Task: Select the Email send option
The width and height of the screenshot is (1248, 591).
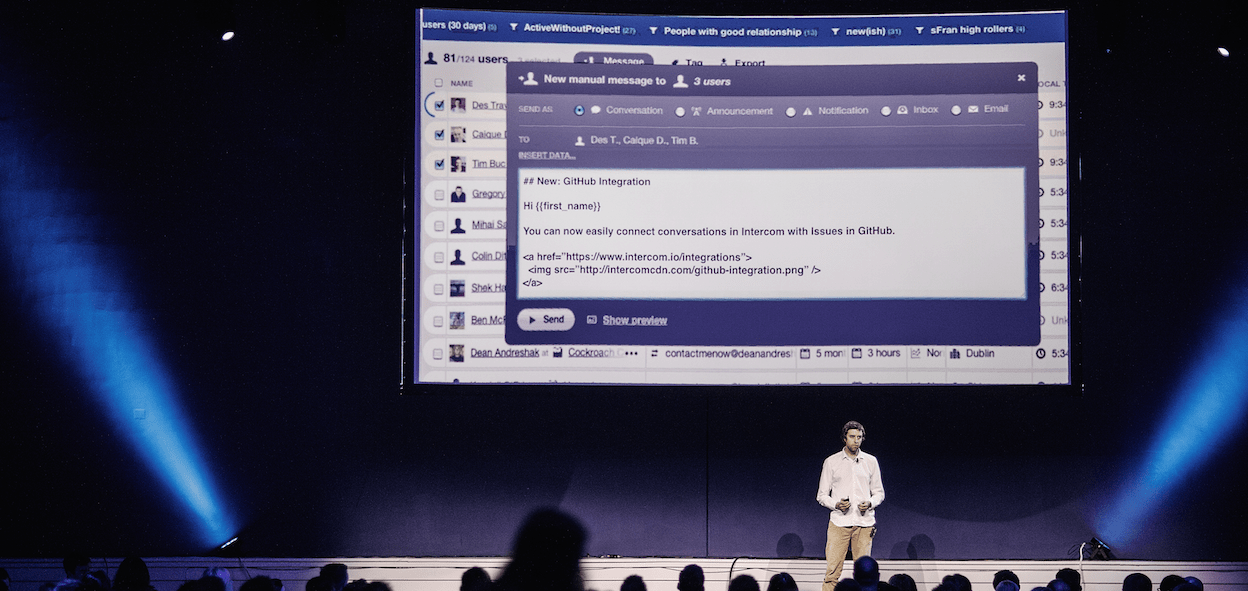Action: tap(956, 110)
